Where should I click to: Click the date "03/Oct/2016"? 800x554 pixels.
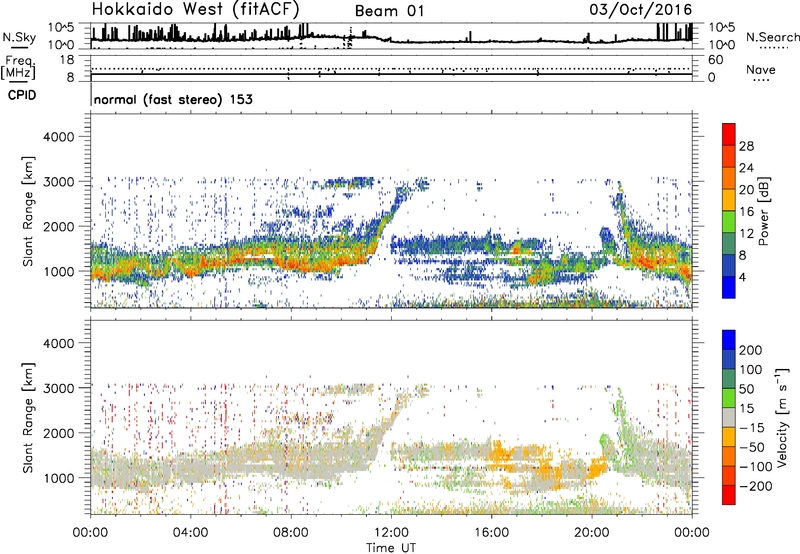point(640,9)
